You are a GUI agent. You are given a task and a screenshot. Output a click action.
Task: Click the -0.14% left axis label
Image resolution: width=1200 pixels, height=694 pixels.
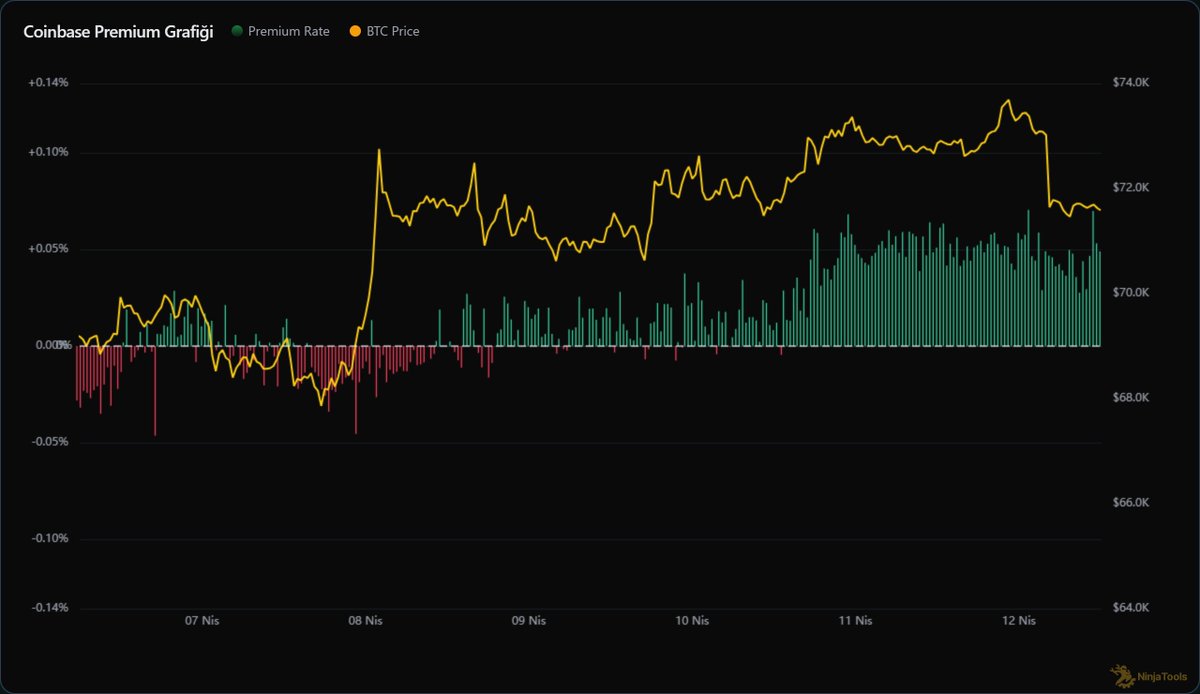pyautogui.click(x=49, y=608)
